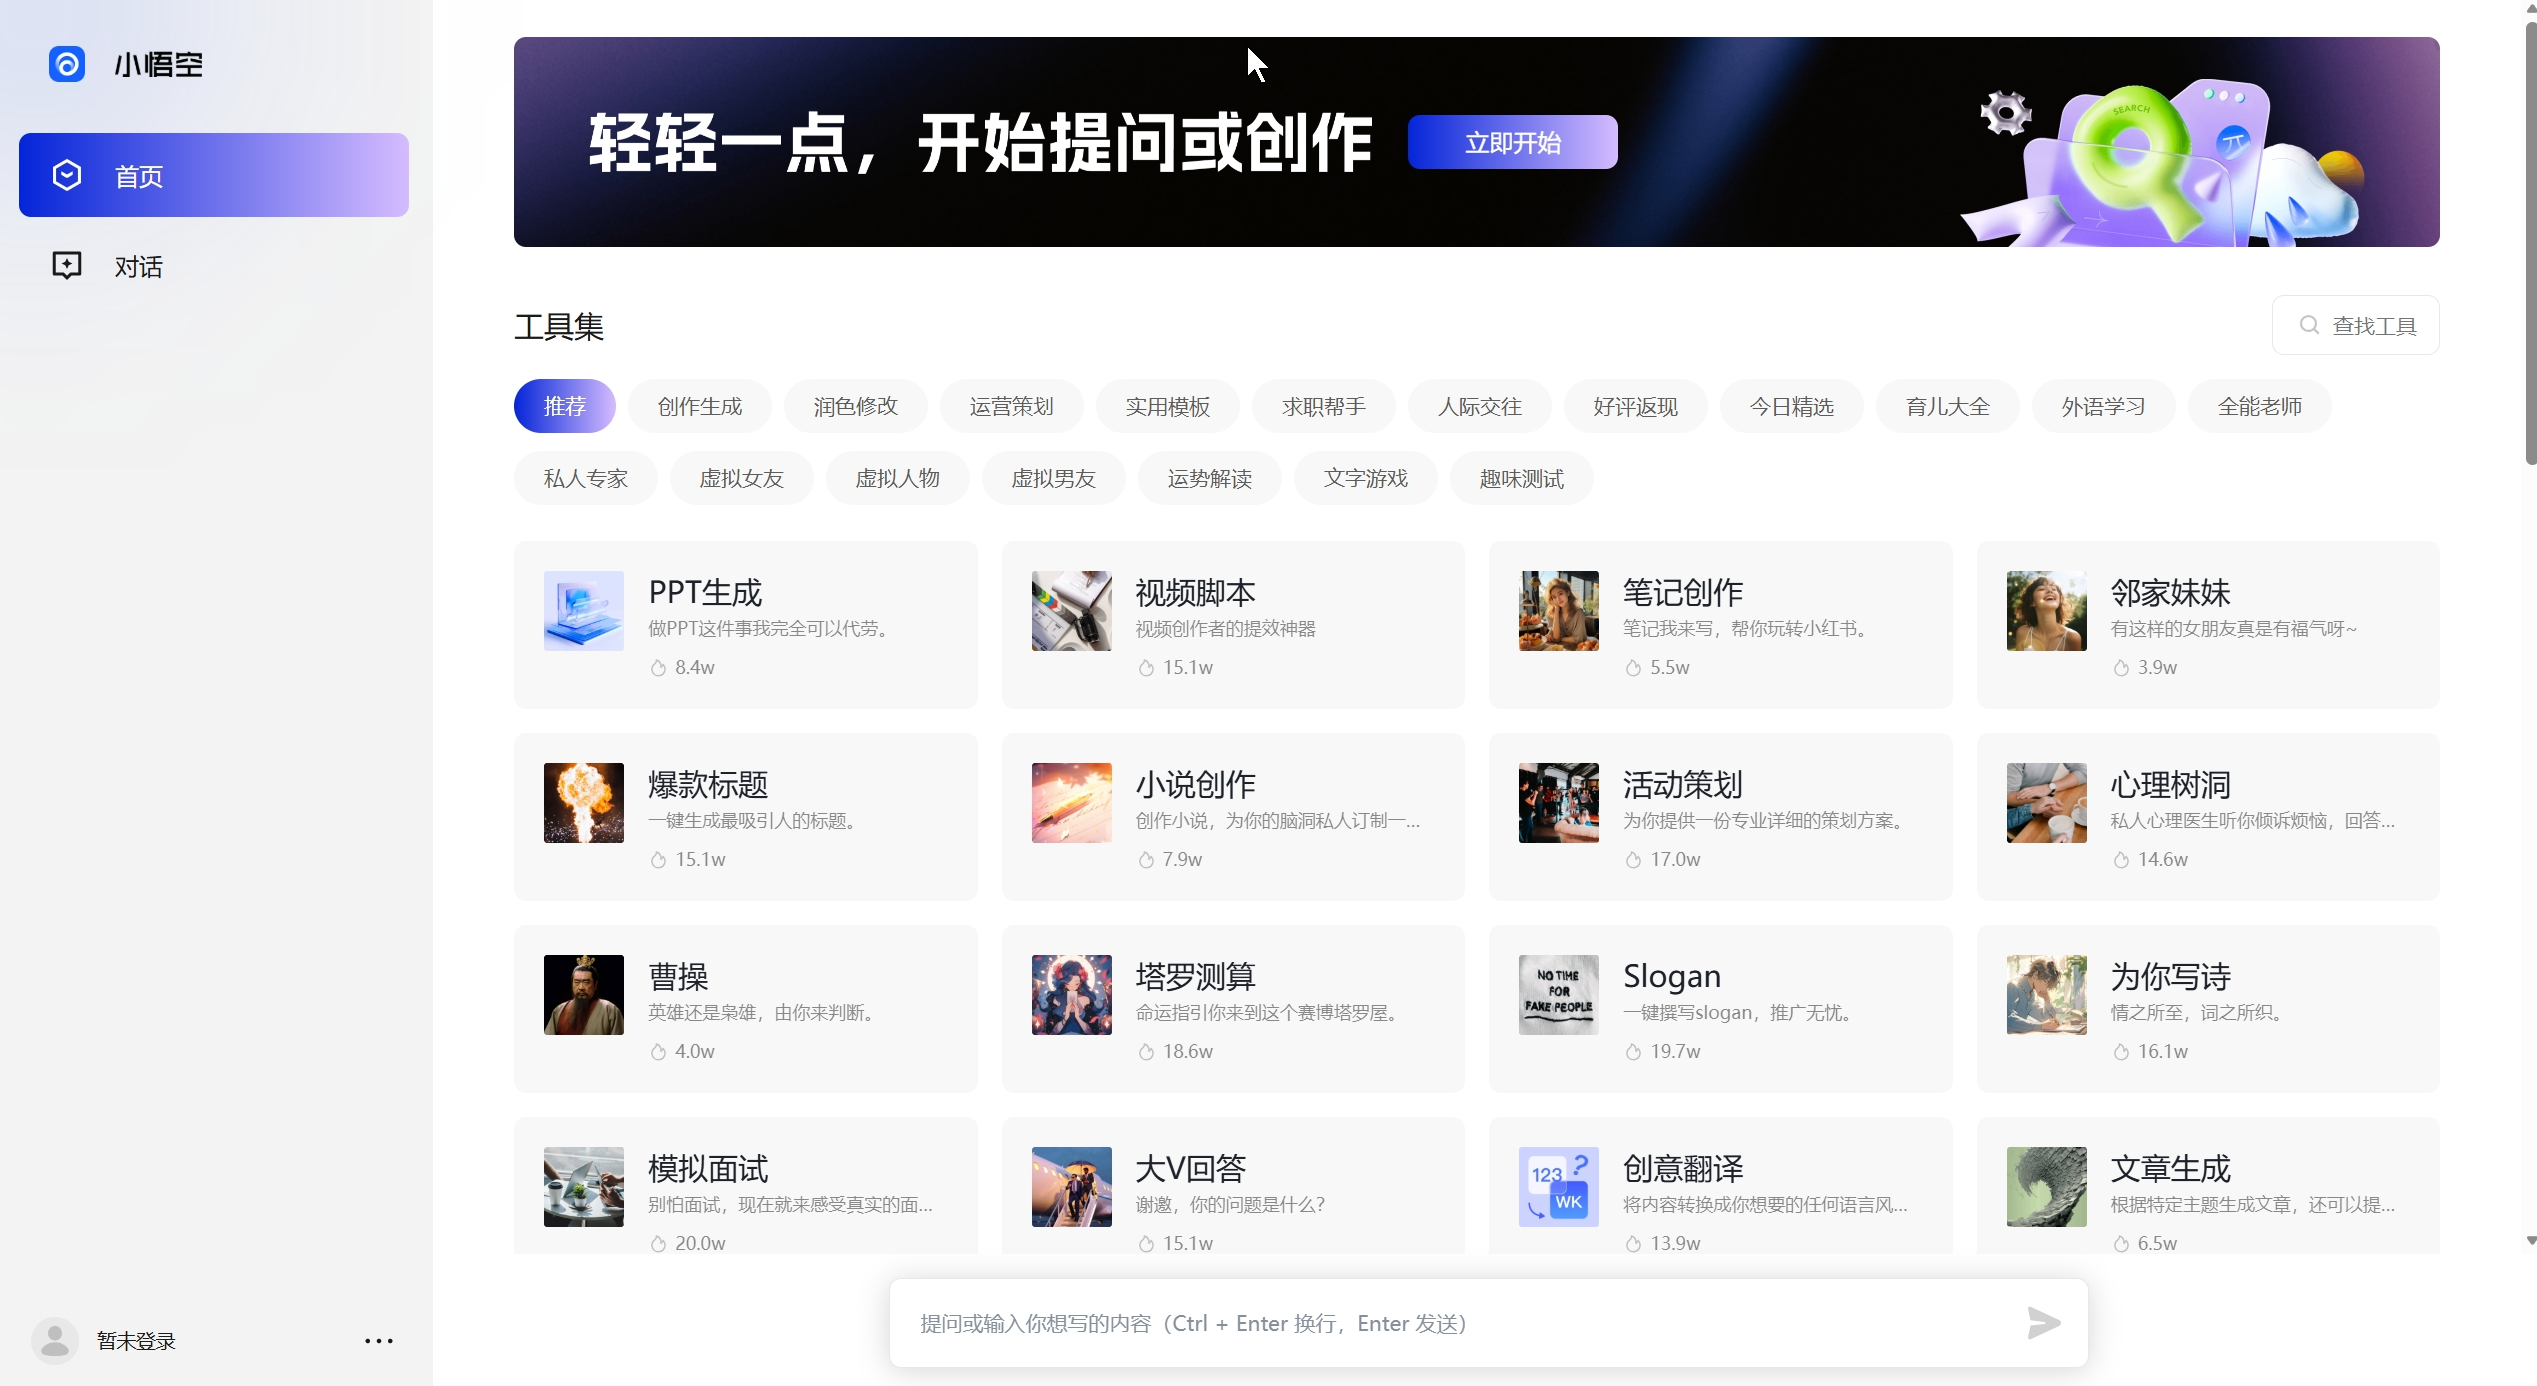The width and height of the screenshot is (2537, 1386).
Task: Select the 虚拟女友 category tab
Action: [x=742, y=479]
